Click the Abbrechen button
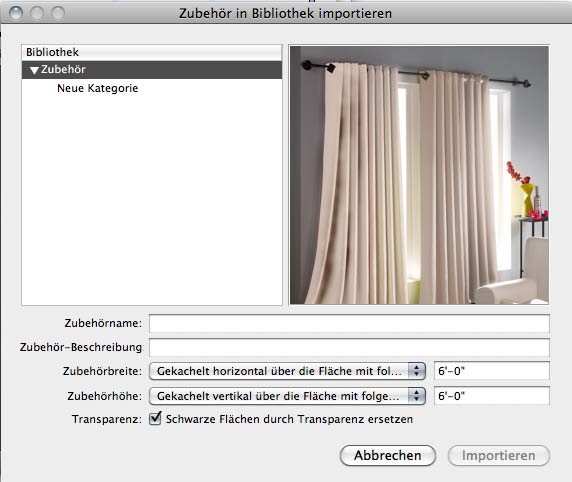 (388, 455)
